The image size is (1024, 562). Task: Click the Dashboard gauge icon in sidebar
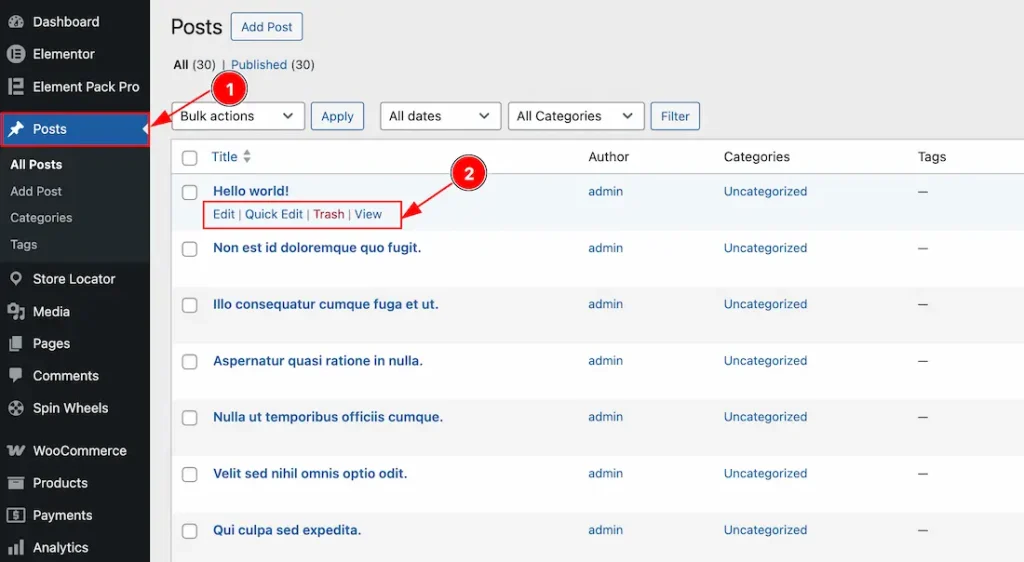coord(16,22)
